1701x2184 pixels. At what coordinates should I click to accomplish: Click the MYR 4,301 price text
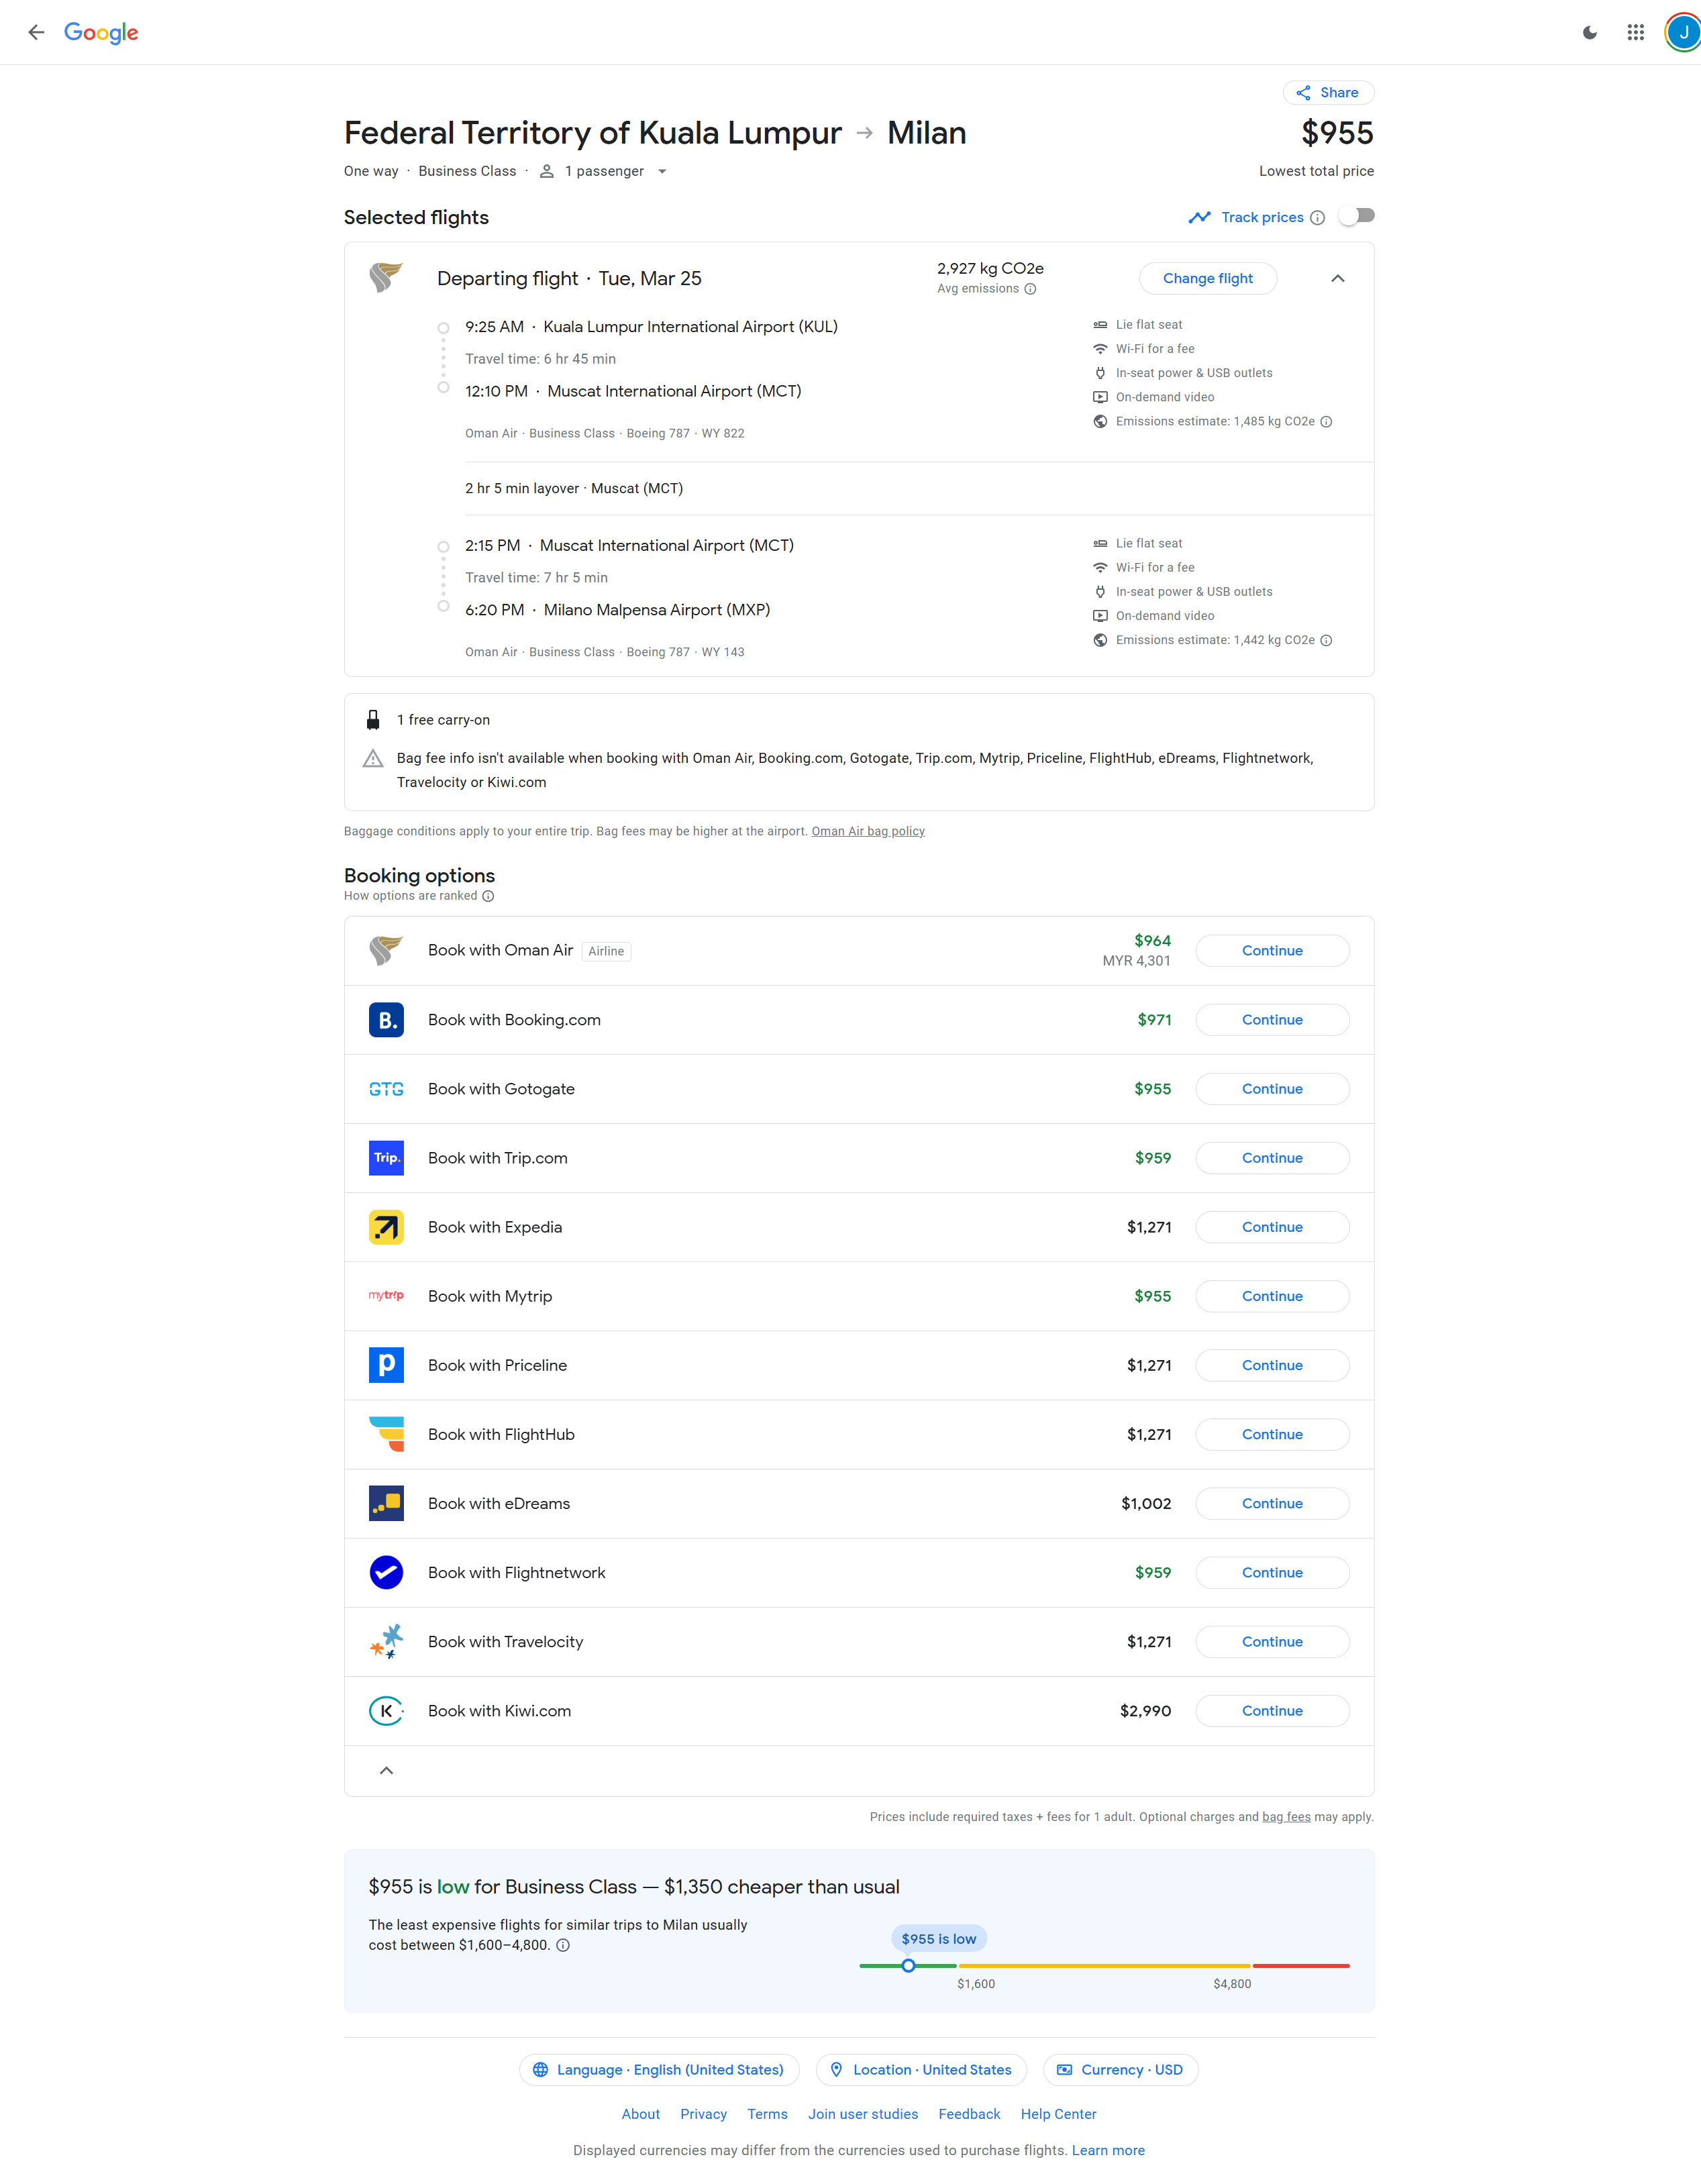point(1136,961)
